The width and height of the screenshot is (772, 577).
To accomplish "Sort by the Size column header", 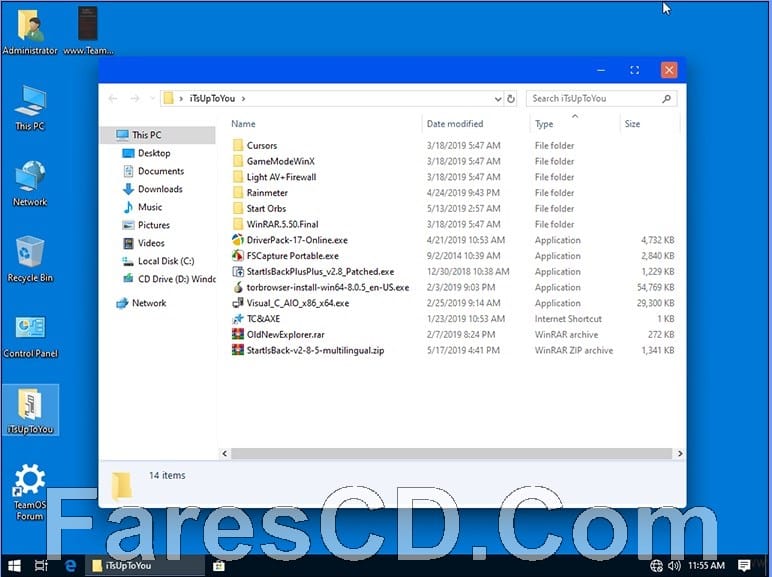I will (632, 124).
